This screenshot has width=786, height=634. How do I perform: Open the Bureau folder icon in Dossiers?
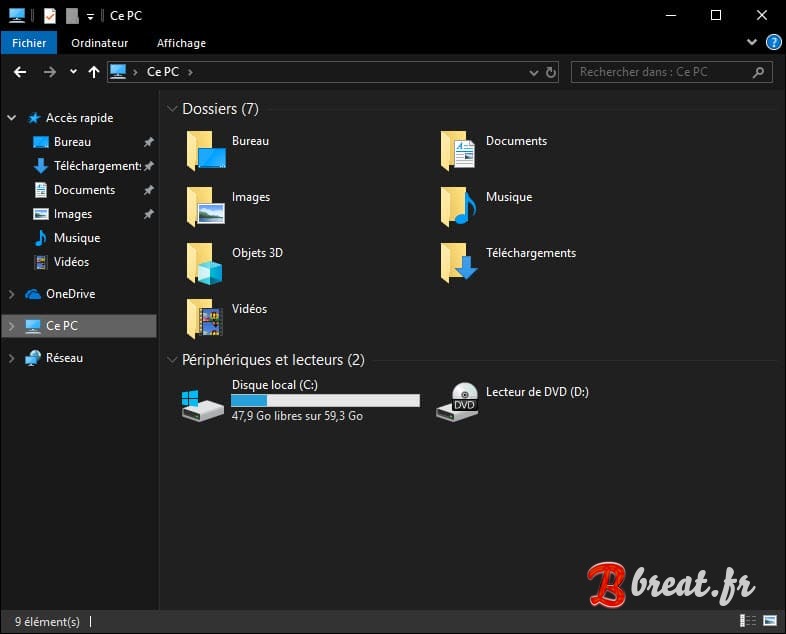click(206, 151)
